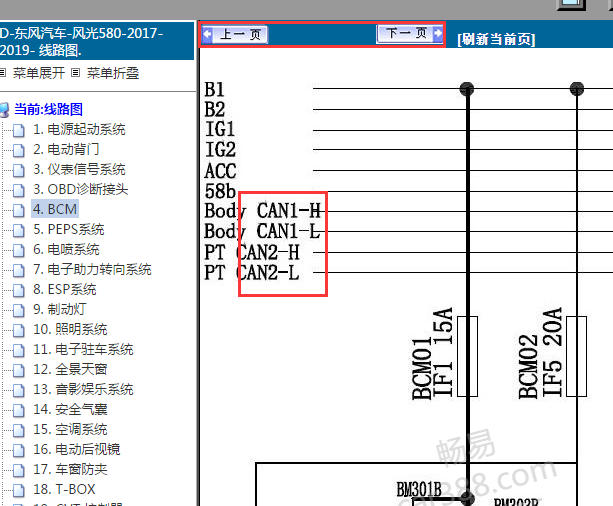Click page icon beside 电喷系统

[18, 250]
